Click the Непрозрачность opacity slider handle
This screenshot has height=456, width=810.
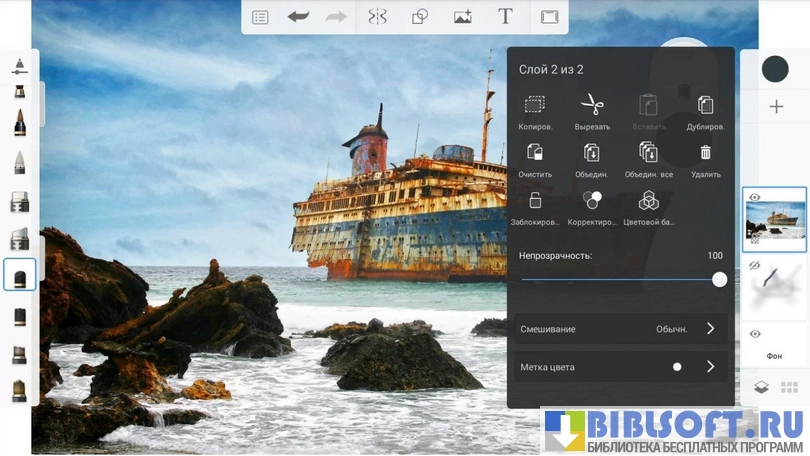click(x=719, y=280)
